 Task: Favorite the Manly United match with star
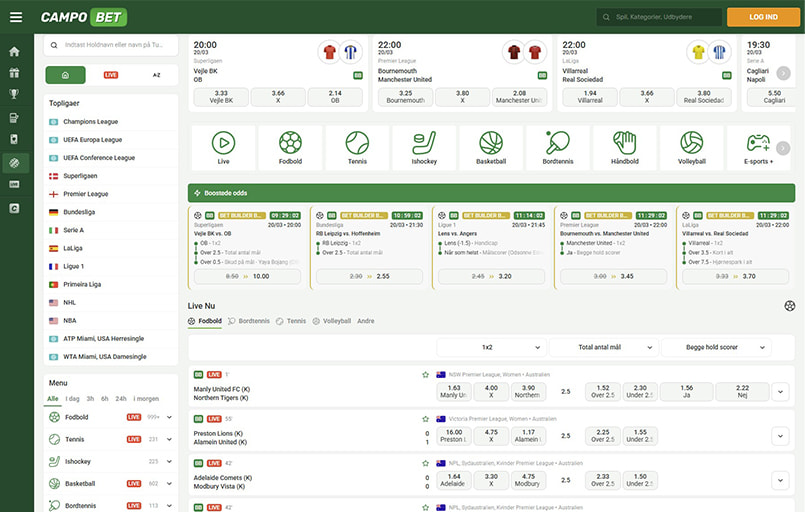click(x=425, y=374)
